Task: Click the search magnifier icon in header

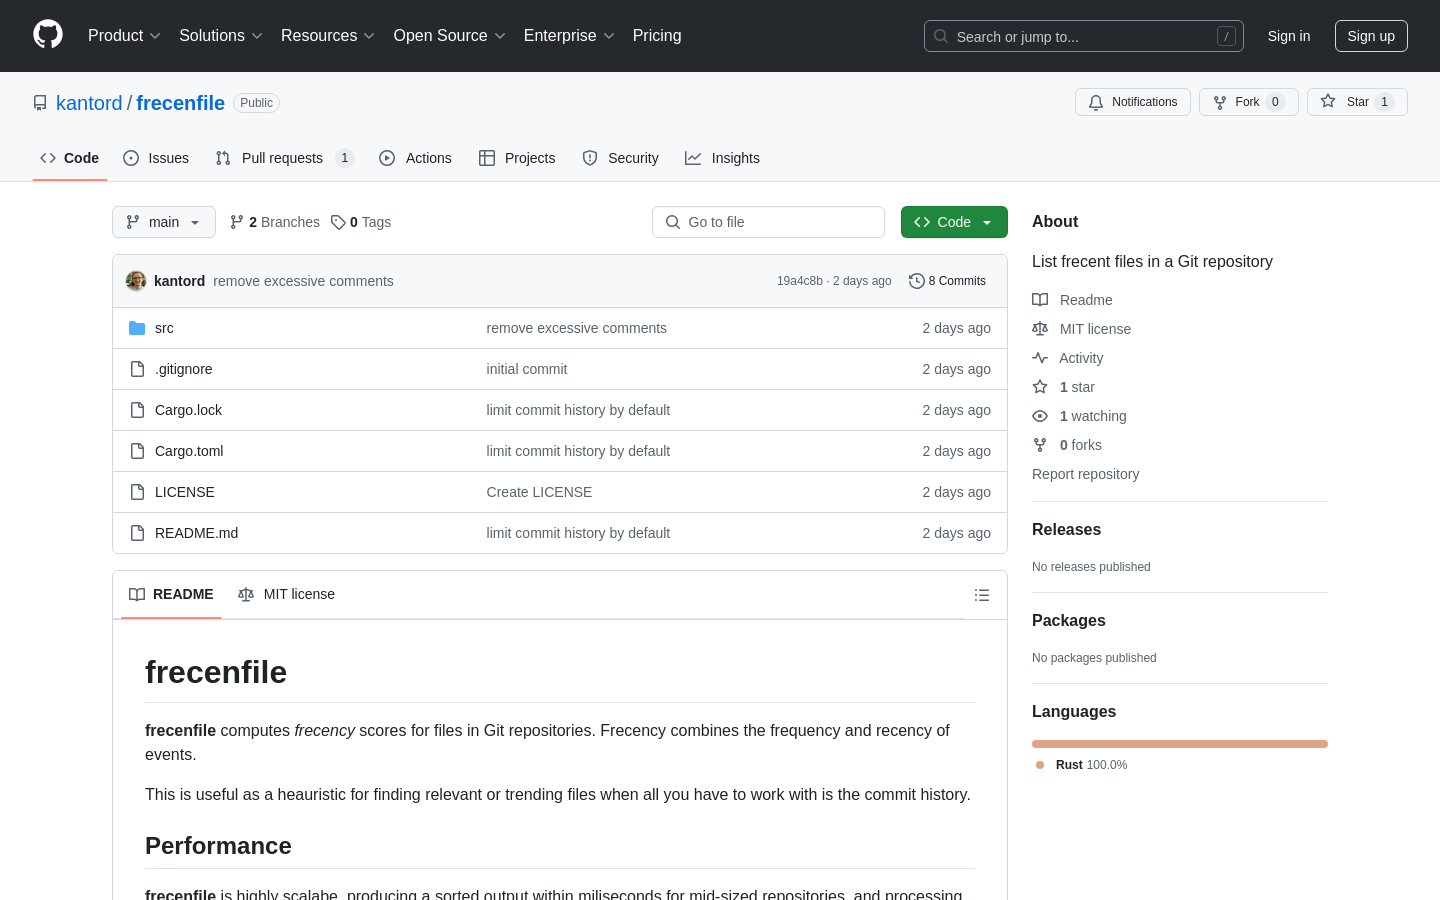Action: 941,36
